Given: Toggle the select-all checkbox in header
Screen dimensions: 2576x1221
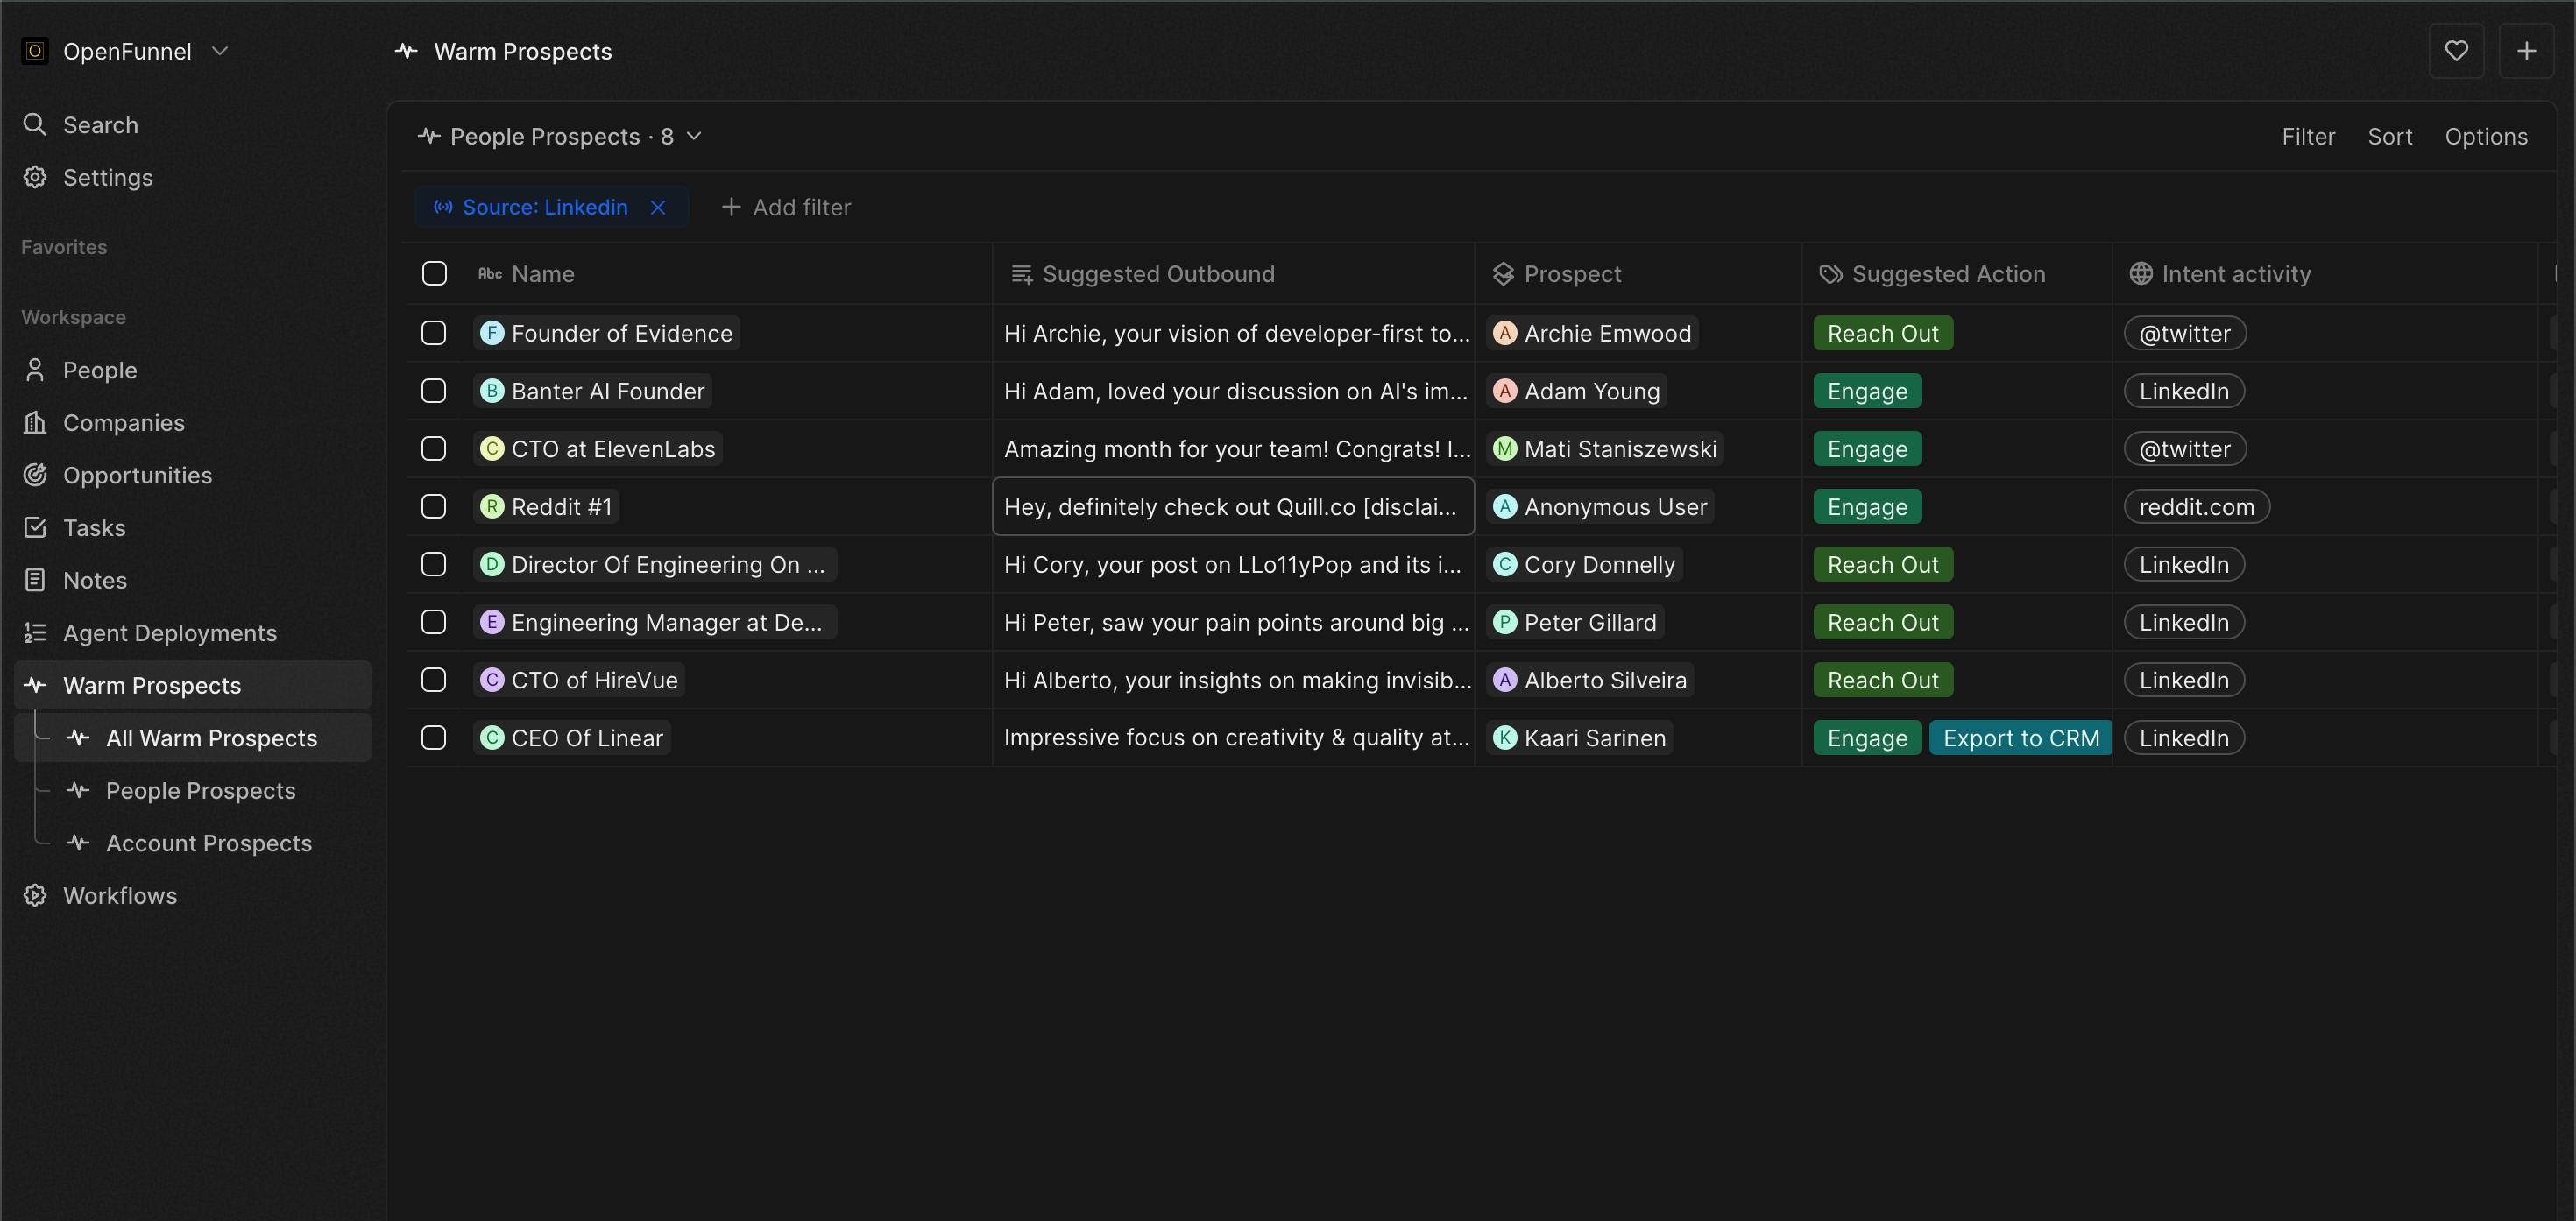Looking at the screenshot, I should (434, 273).
